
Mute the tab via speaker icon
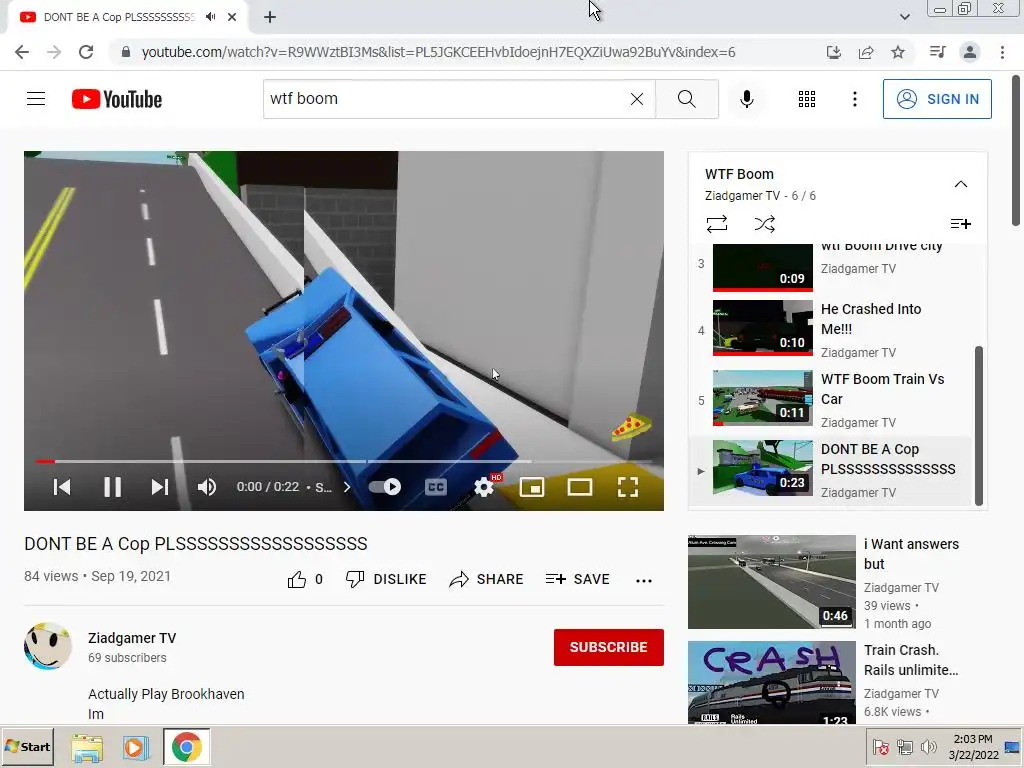coord(210,17)
